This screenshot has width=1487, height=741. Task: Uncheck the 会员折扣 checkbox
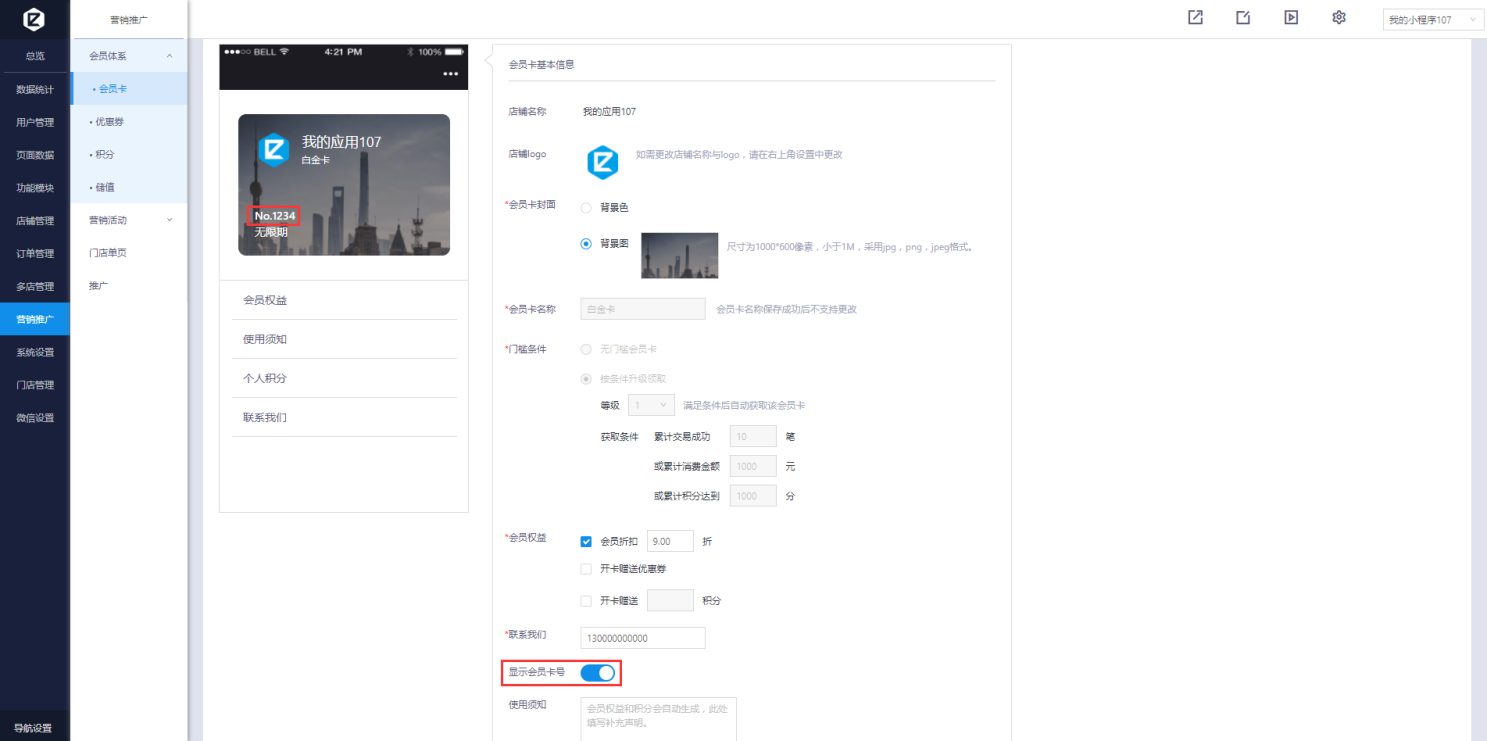coord(586,542)
